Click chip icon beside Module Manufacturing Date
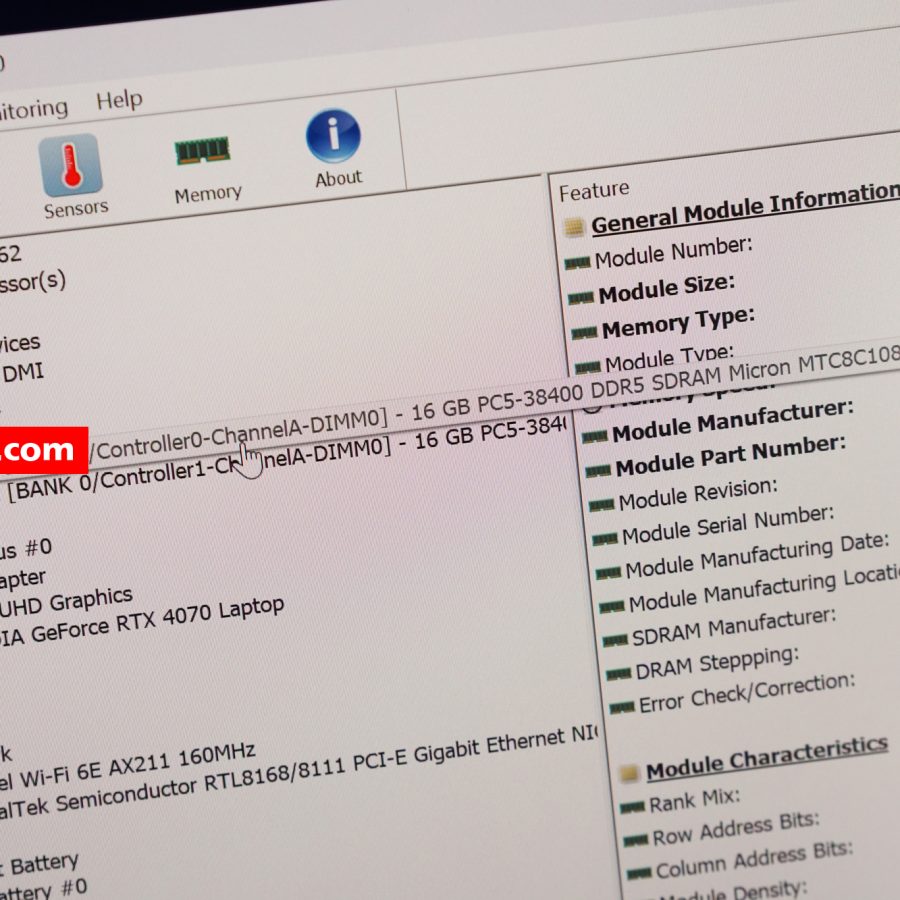The height and width of the screenshot is (900, 900). point(608,573)
